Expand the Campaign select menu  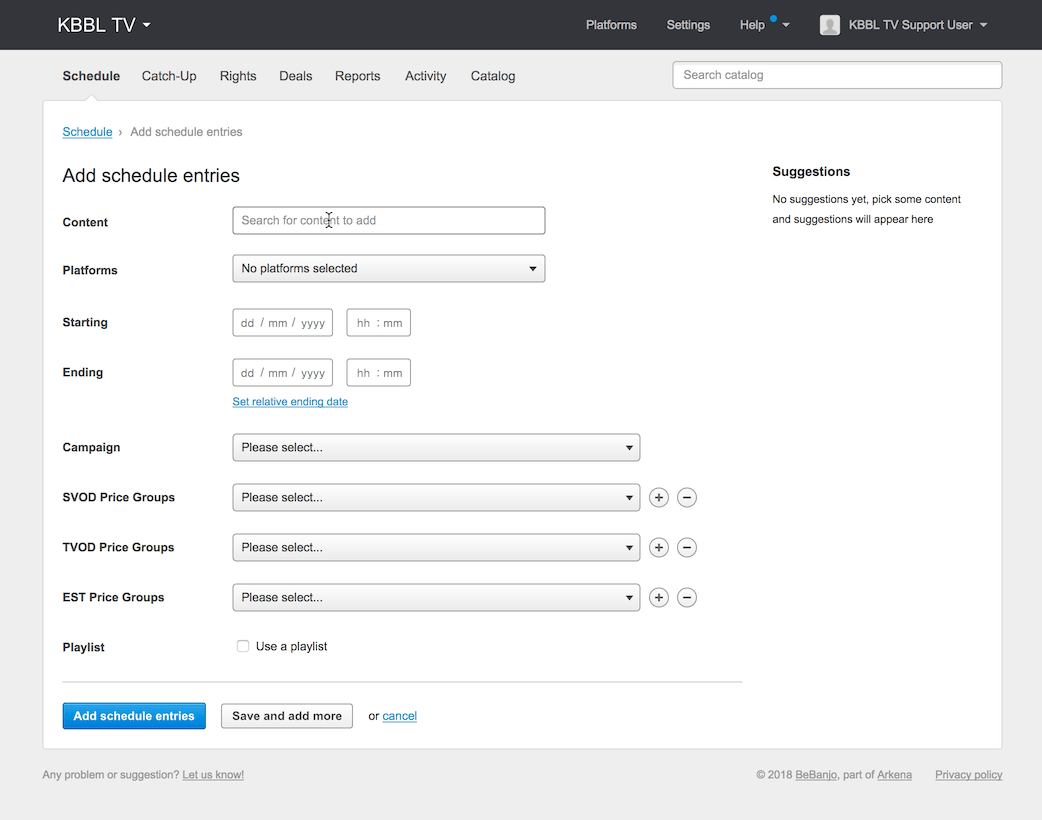436,447
